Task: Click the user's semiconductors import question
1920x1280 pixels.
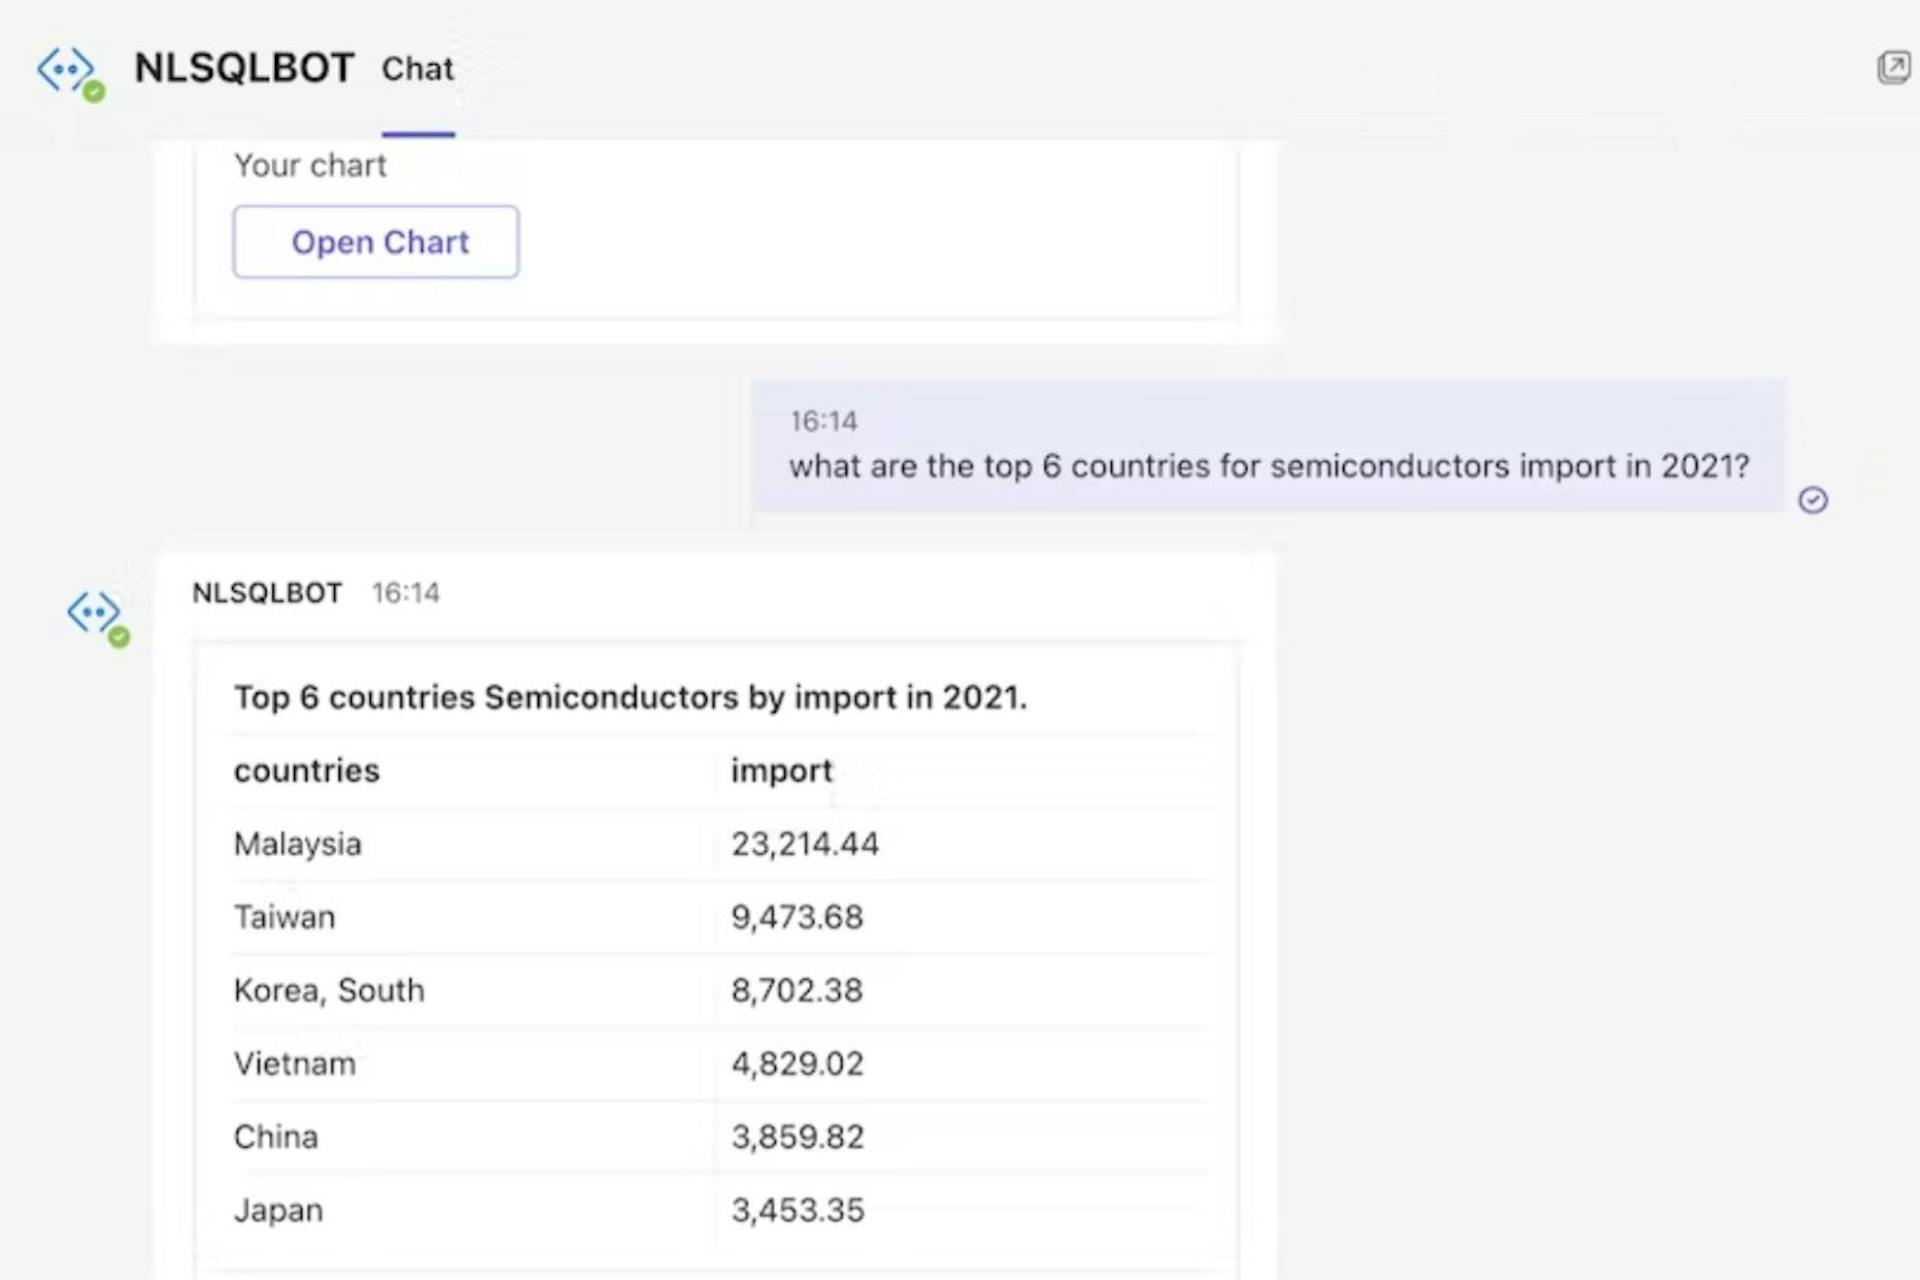Action: [1268, 466]
